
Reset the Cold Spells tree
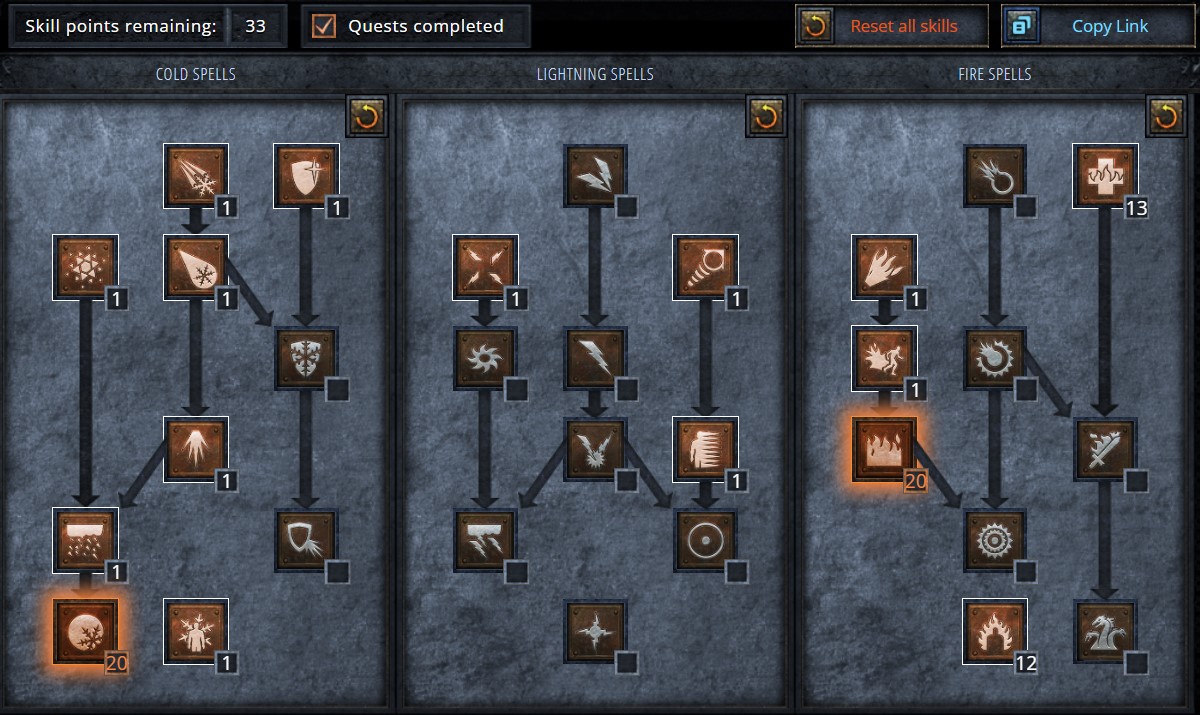pos(366,116)
